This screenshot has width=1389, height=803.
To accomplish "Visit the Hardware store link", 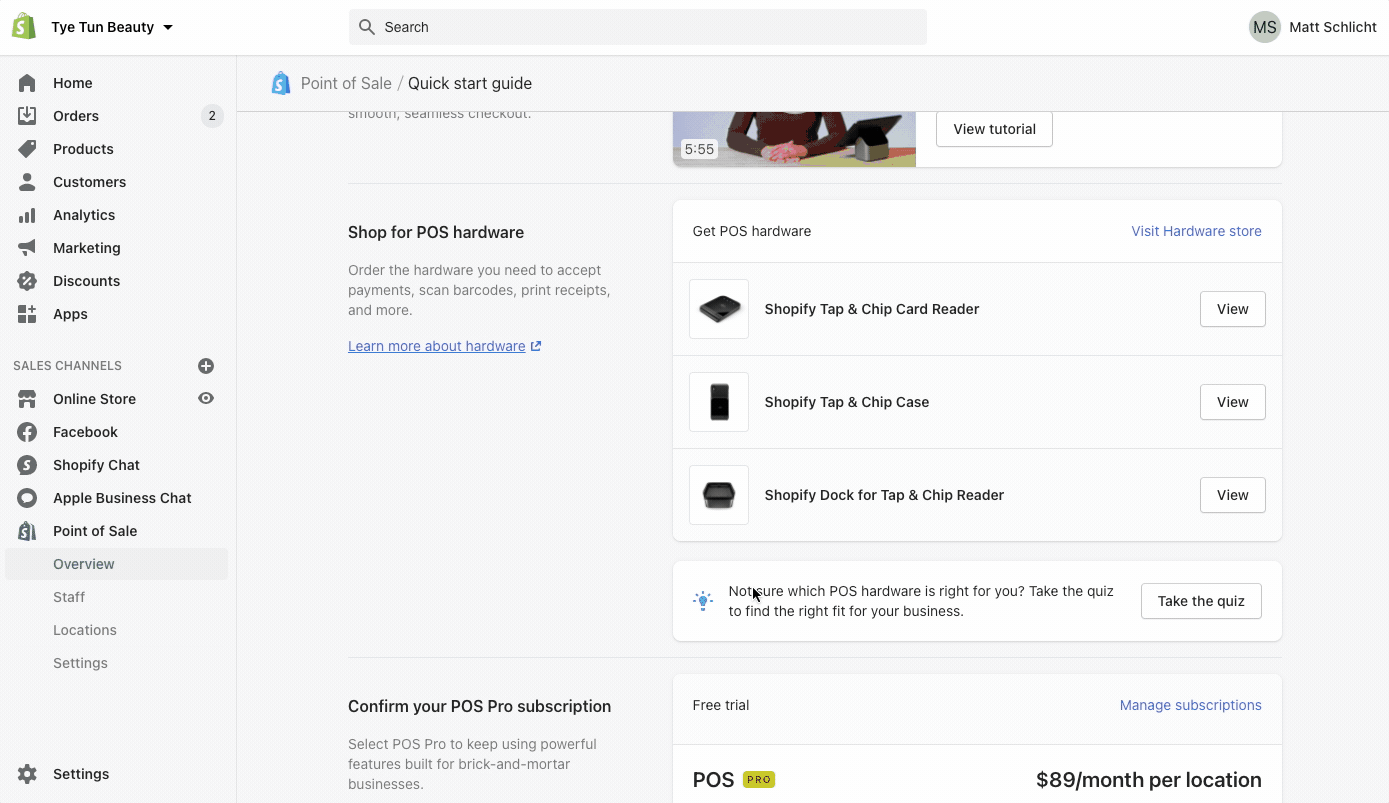I will [1196, 231].
